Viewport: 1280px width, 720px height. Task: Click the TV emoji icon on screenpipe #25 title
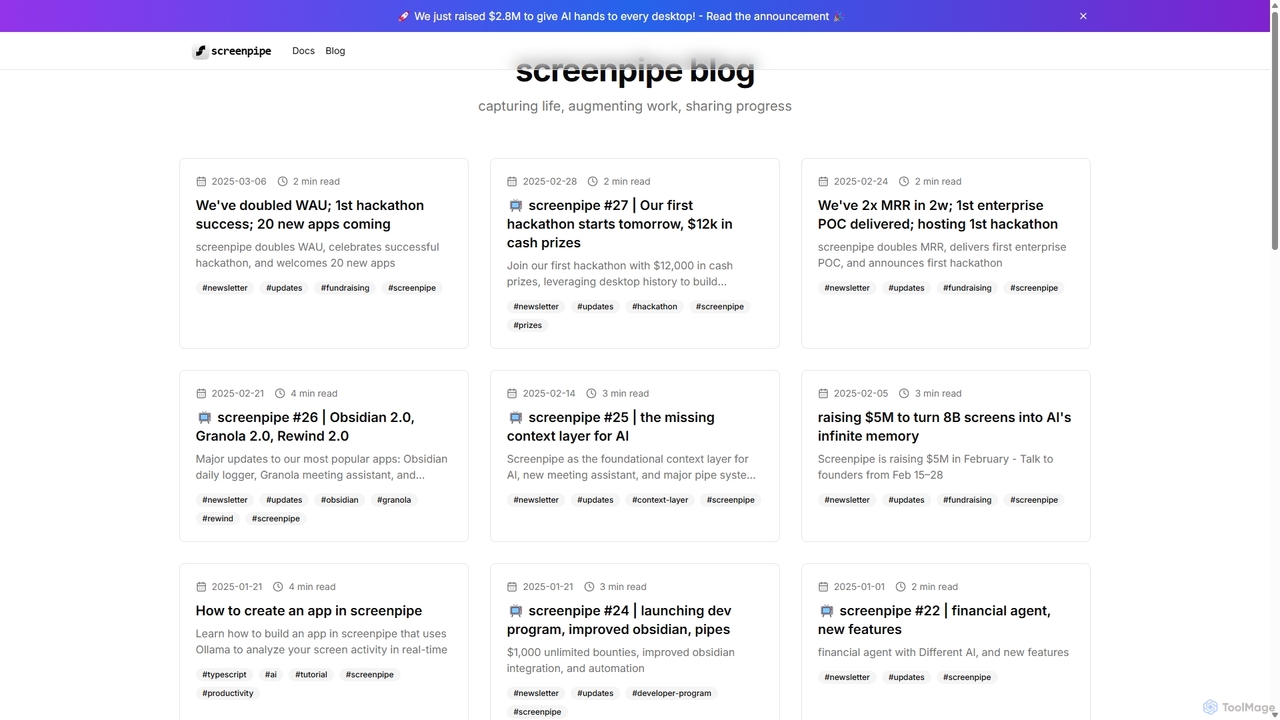click(516, 418)
